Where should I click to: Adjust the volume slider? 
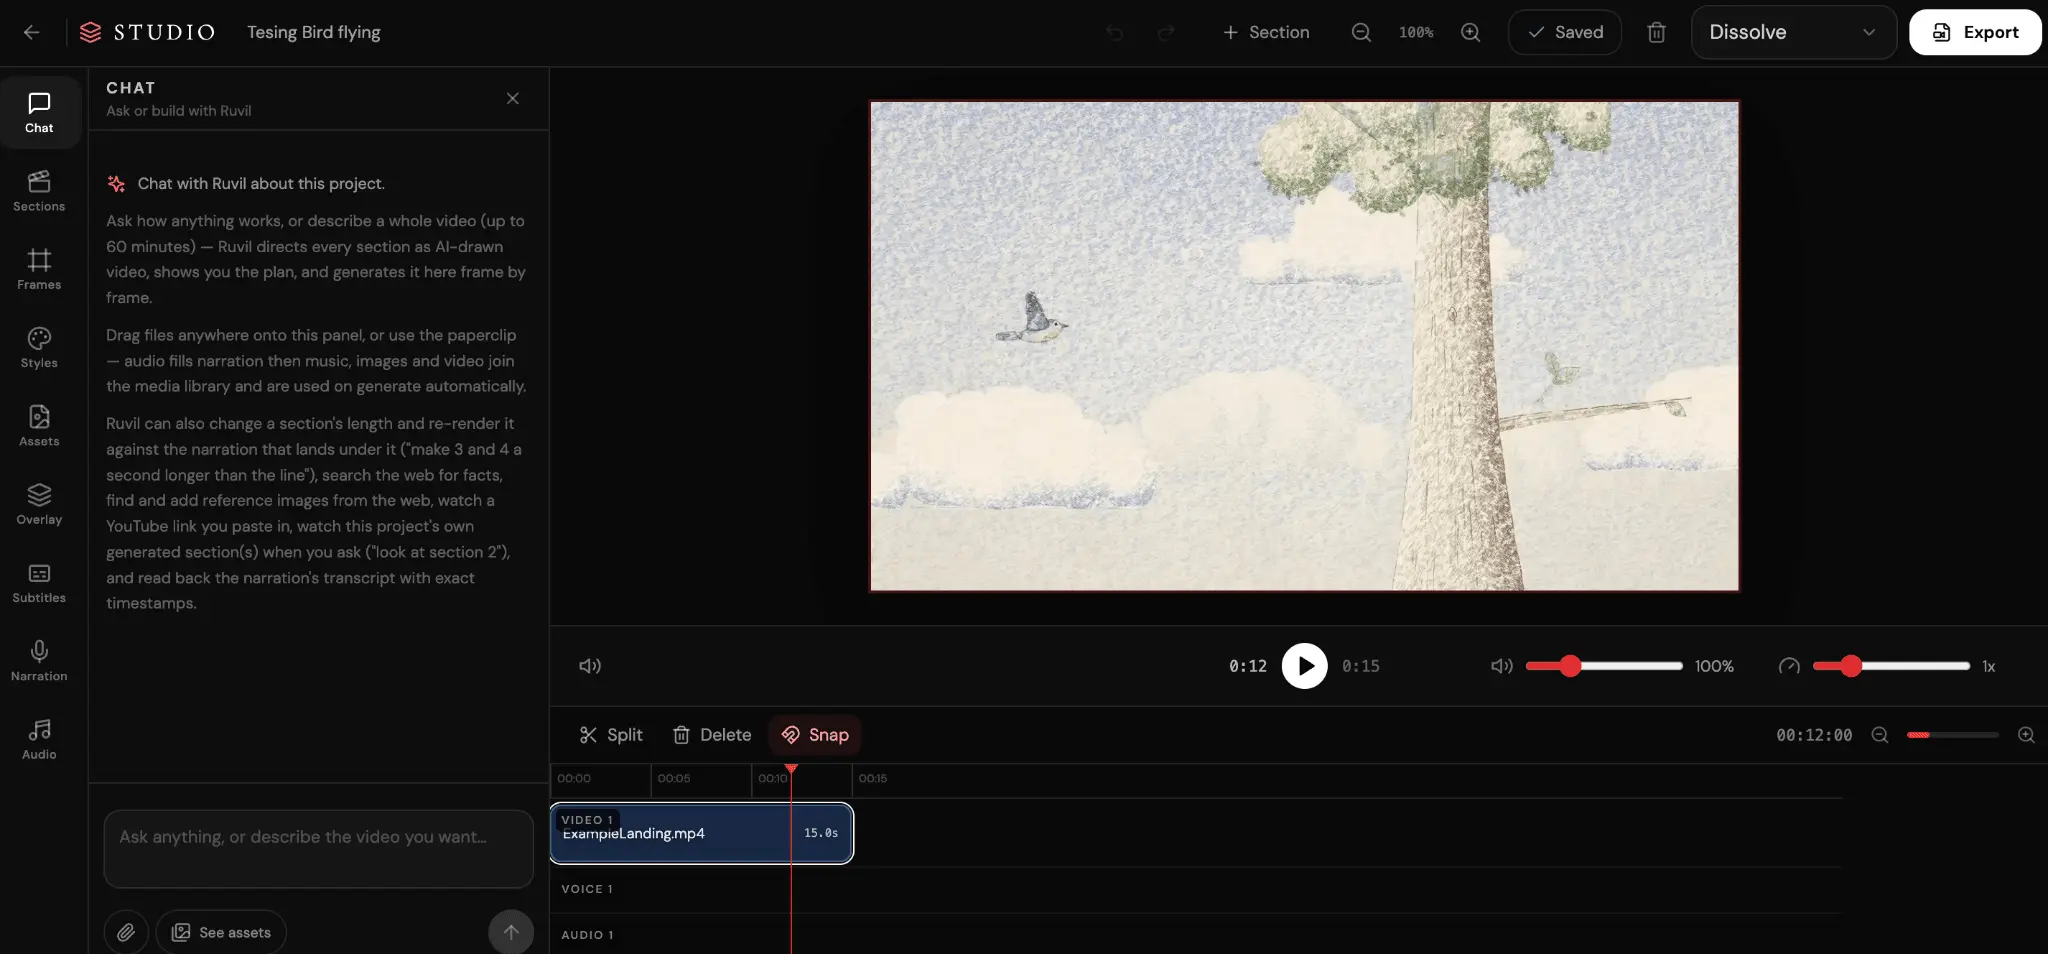click(x=1604, y=666)
